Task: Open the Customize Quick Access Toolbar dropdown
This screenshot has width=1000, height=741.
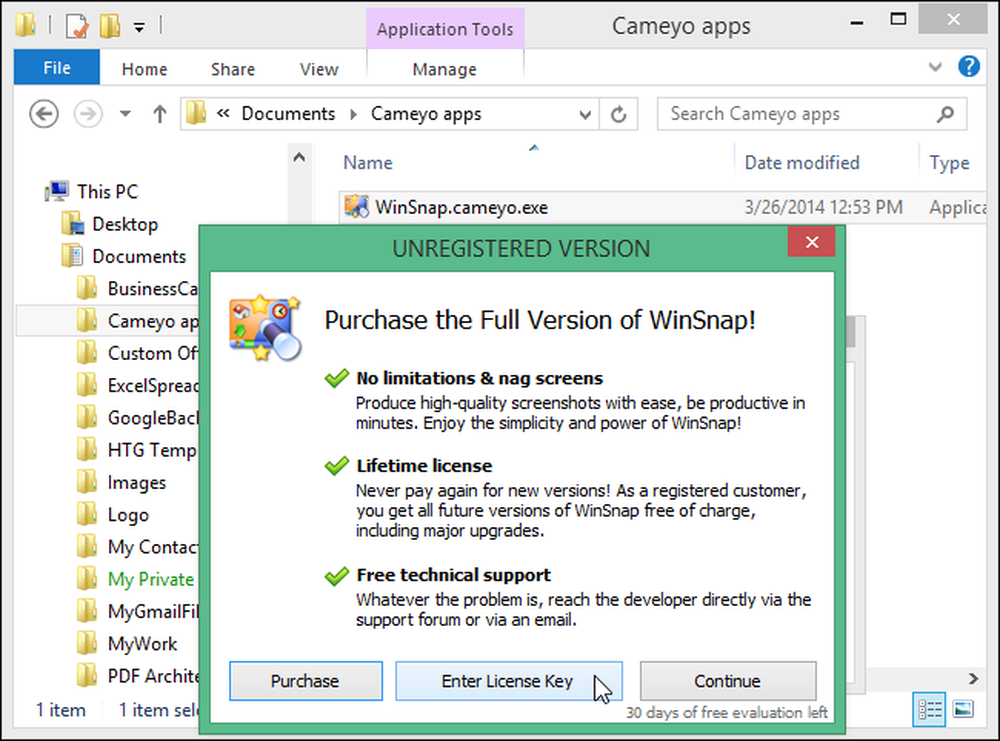Action: pos(139,27)
